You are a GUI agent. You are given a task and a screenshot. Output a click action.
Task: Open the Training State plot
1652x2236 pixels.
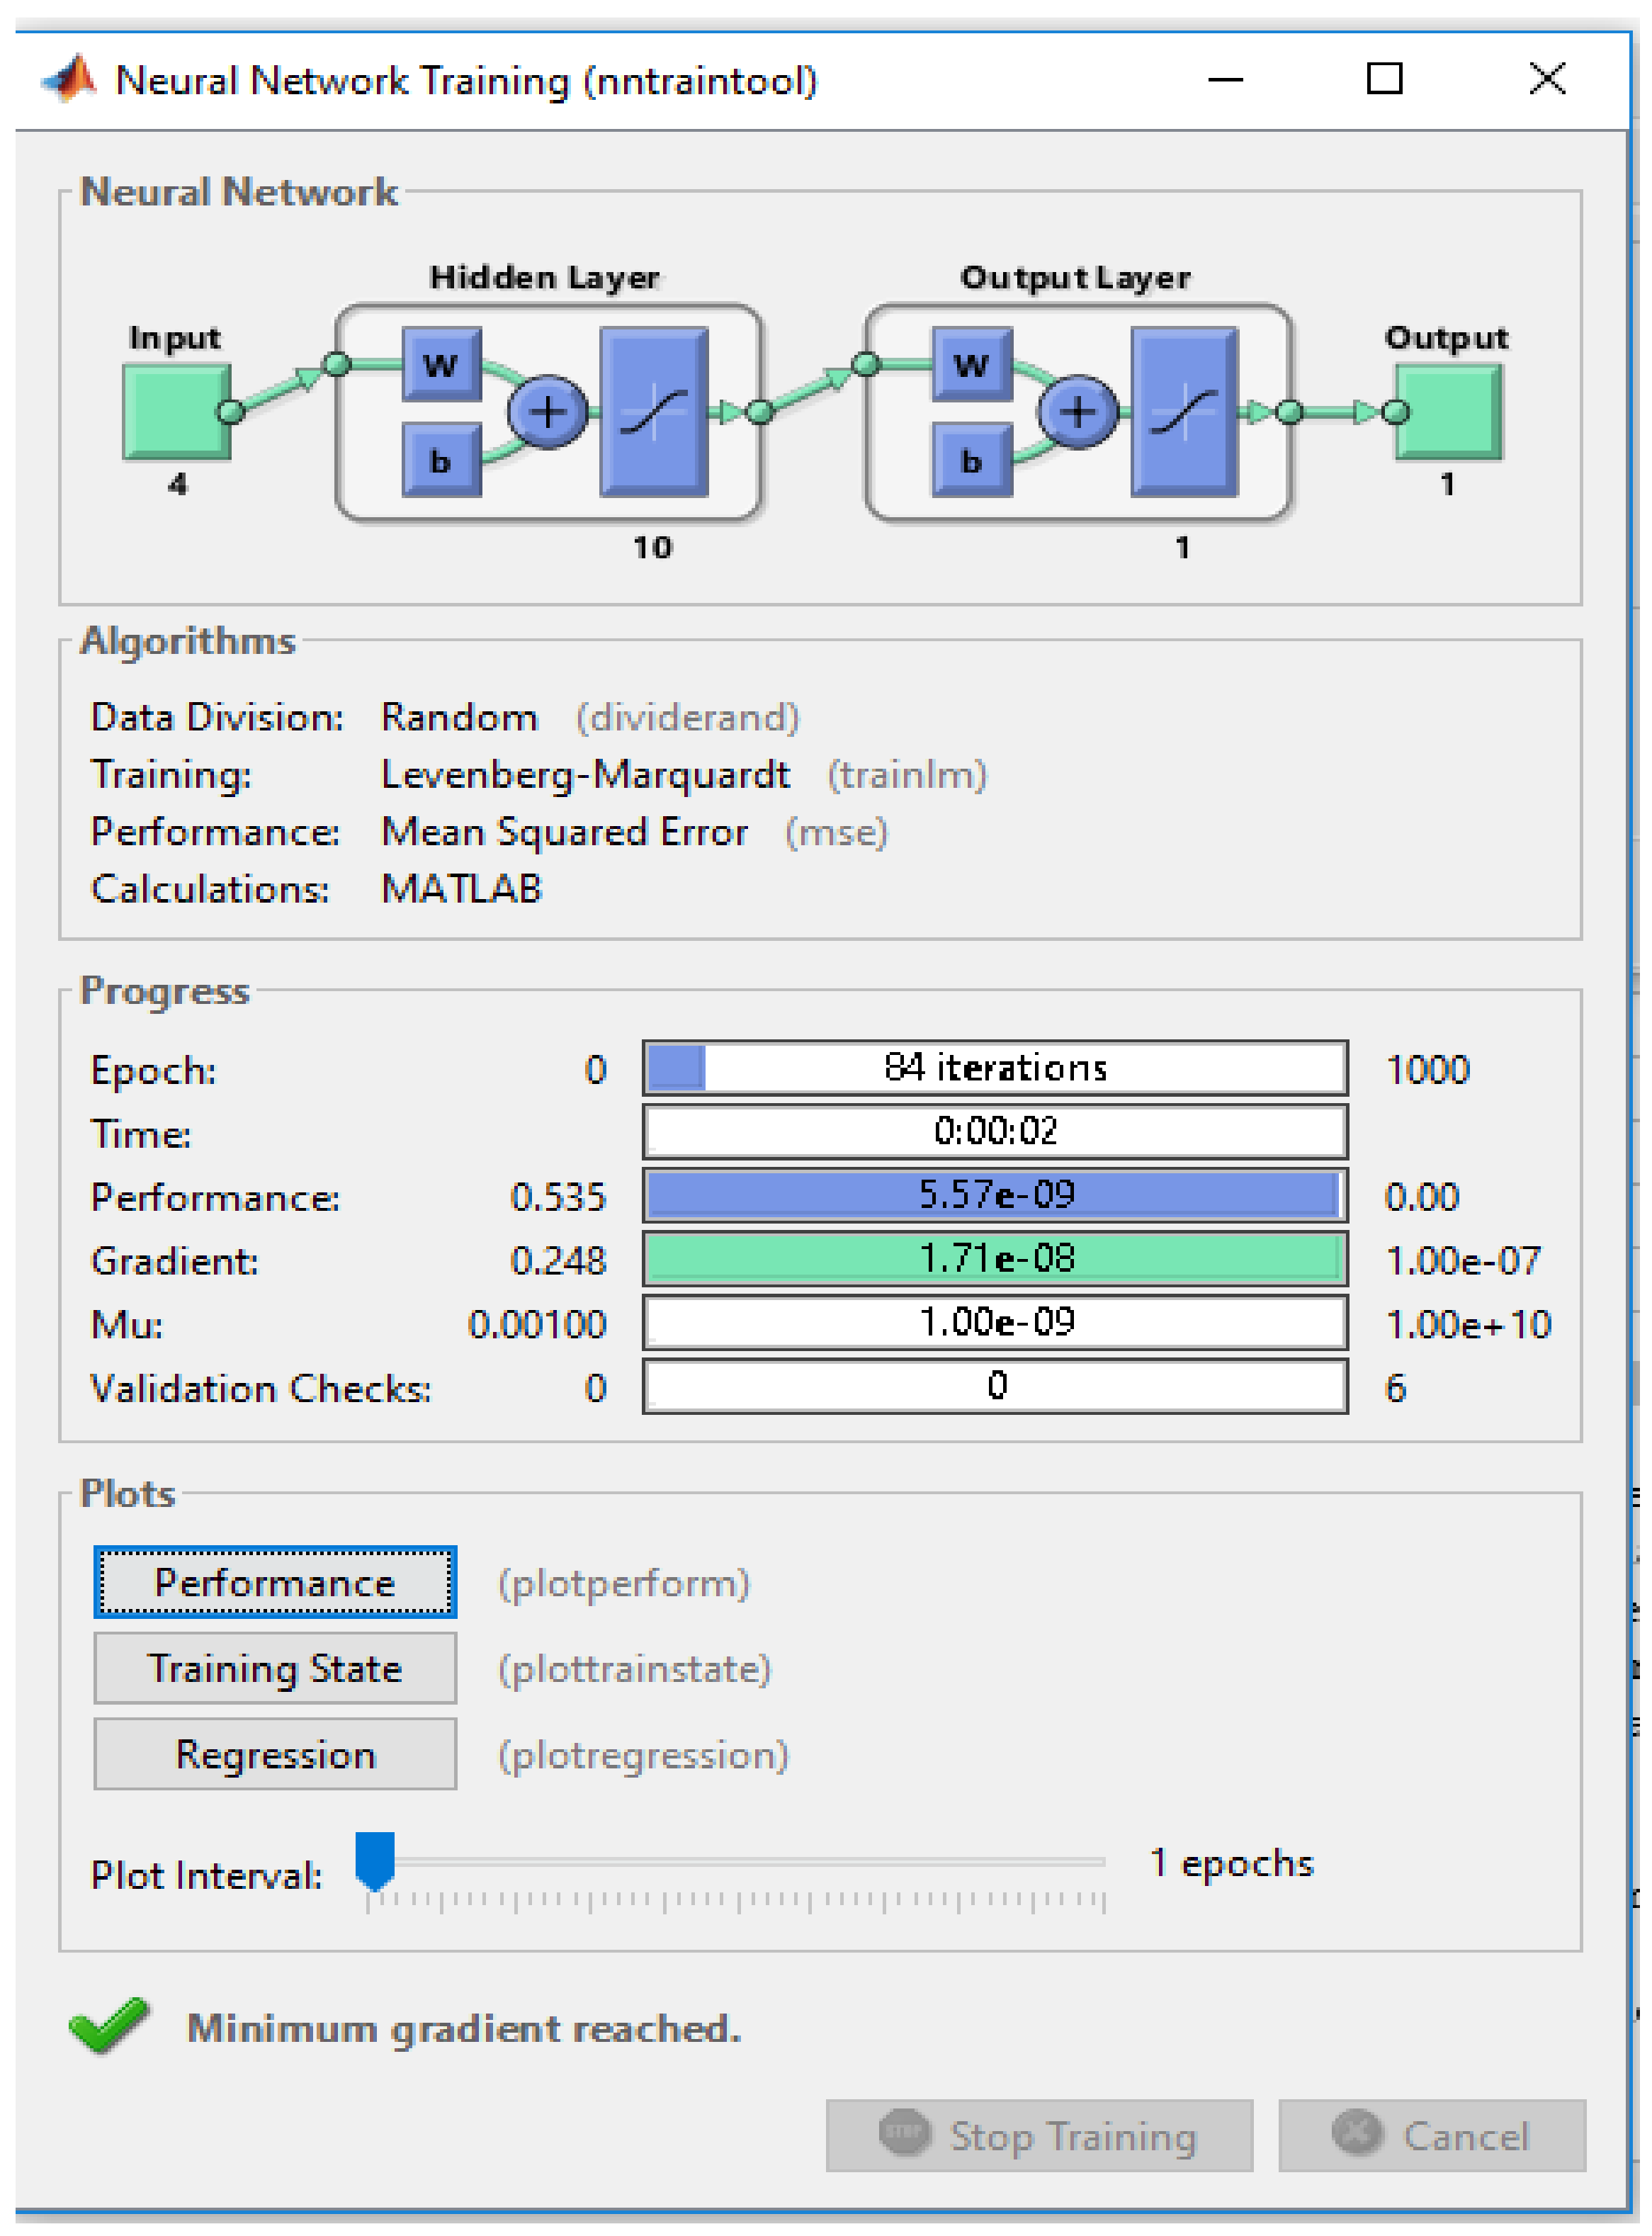(x=275, y=1669)
